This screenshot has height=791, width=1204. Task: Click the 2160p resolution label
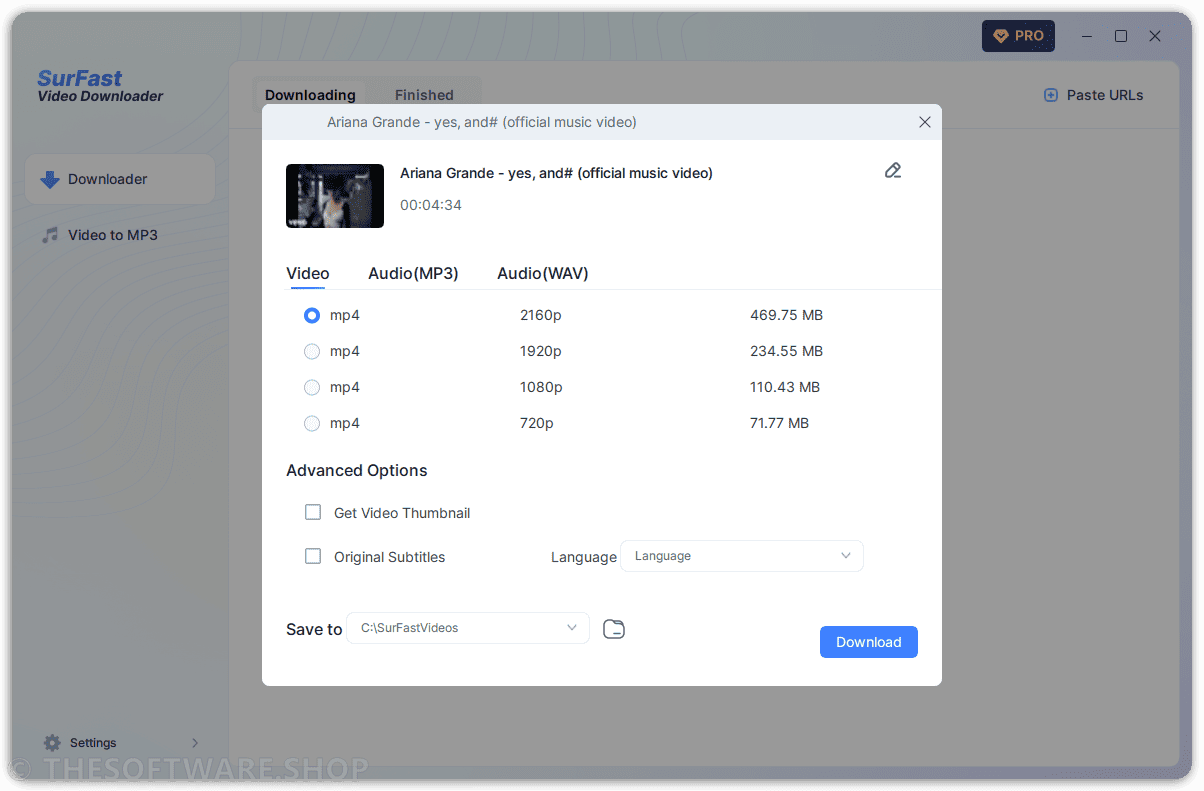tap(541, 315)
